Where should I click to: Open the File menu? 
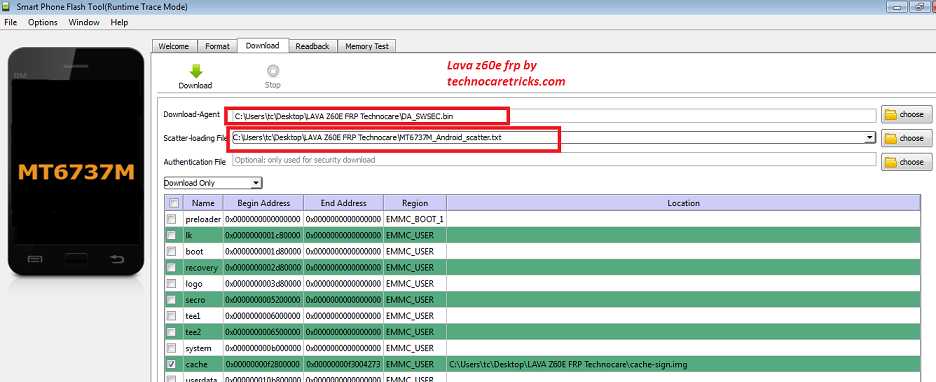pos(11,22)
